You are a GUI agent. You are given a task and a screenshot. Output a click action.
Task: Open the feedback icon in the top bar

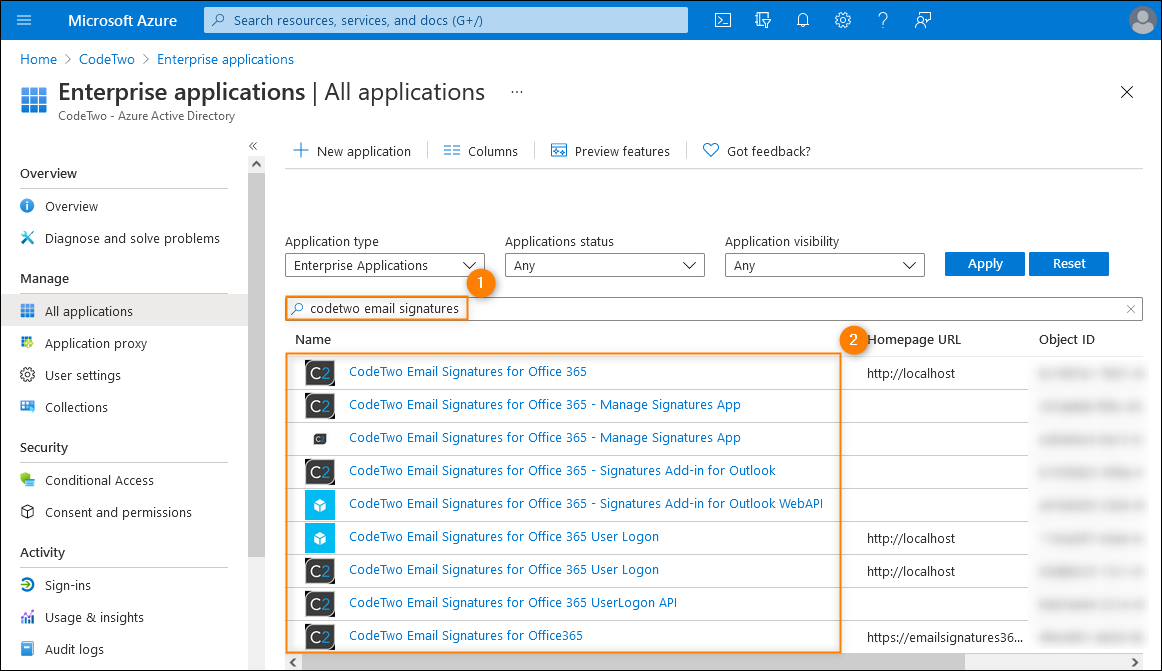point(923,20)
